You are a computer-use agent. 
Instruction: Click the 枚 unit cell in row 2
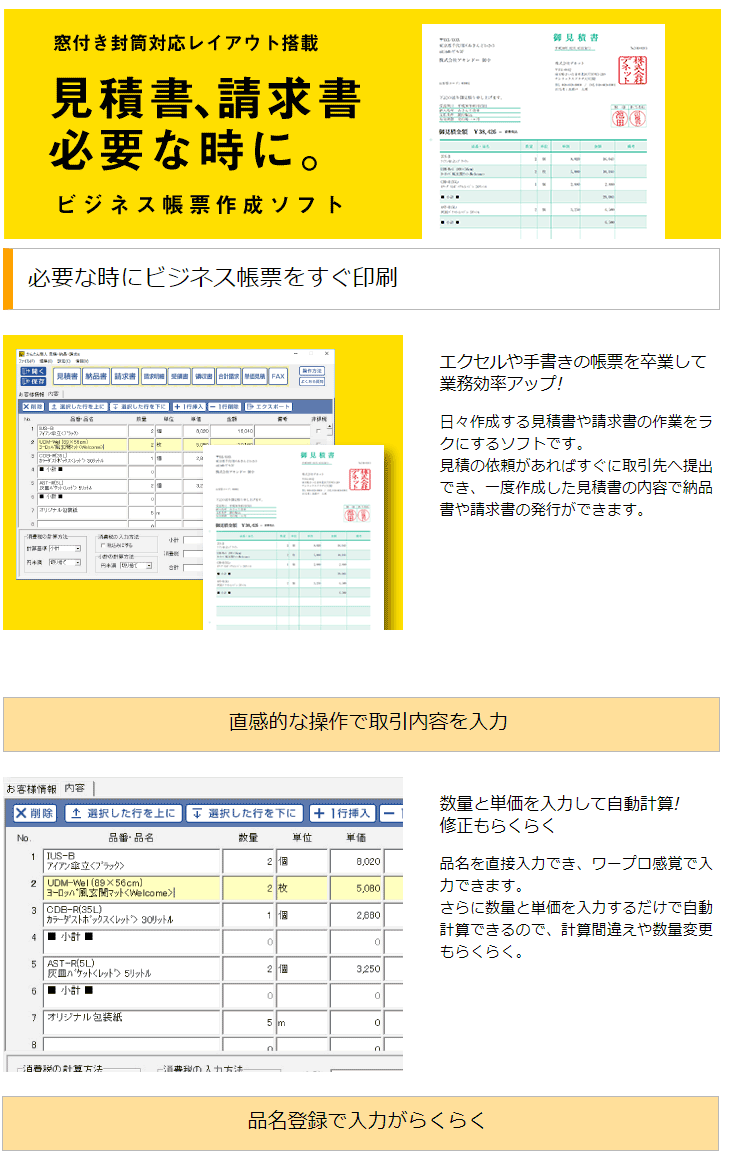(x=302, y=888)
